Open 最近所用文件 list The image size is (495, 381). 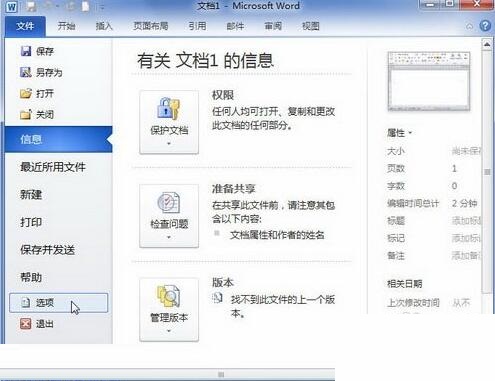click(53, 167)
